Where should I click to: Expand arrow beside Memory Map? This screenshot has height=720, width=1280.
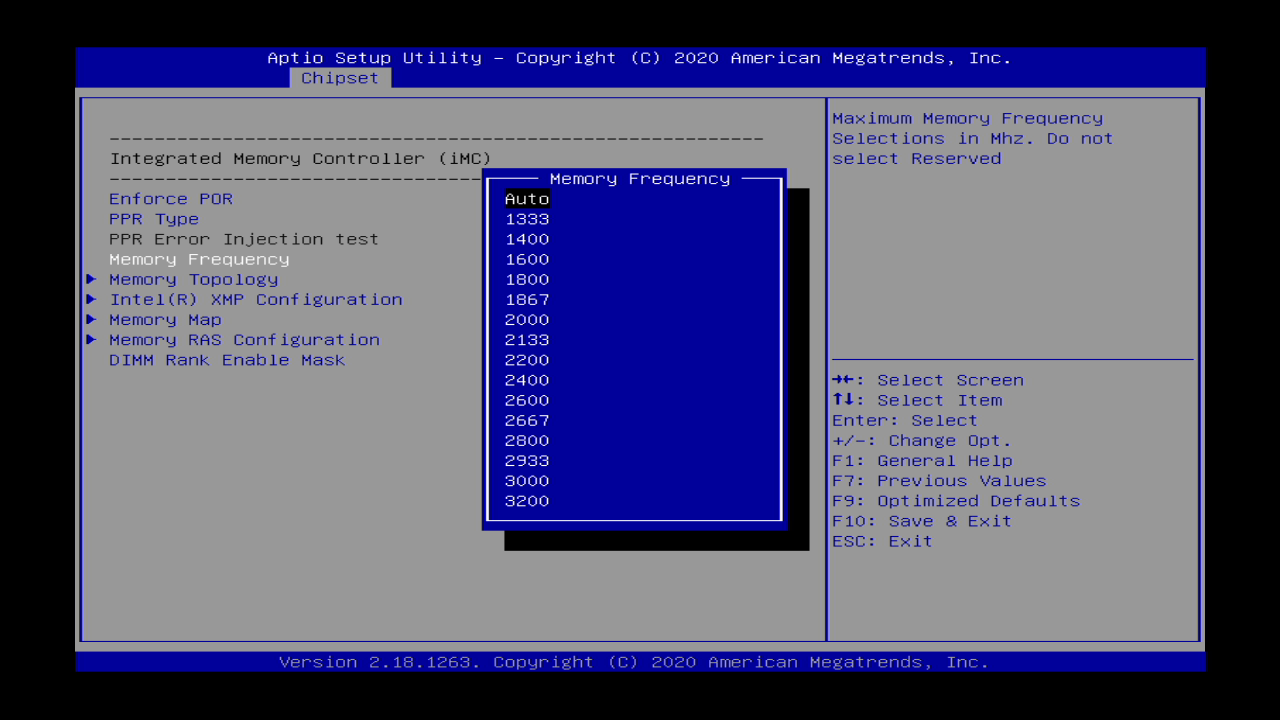tap(91, 319)
